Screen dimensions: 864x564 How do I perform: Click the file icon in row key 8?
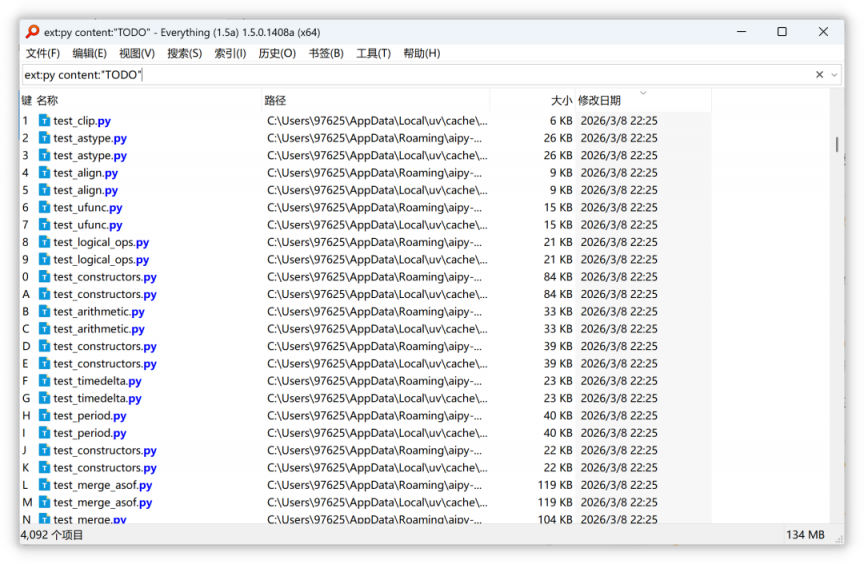(44, 242)
